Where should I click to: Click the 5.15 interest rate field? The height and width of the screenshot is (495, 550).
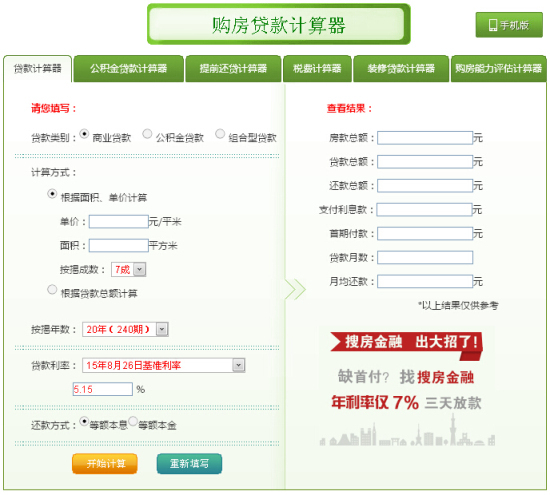coord(103,389)
